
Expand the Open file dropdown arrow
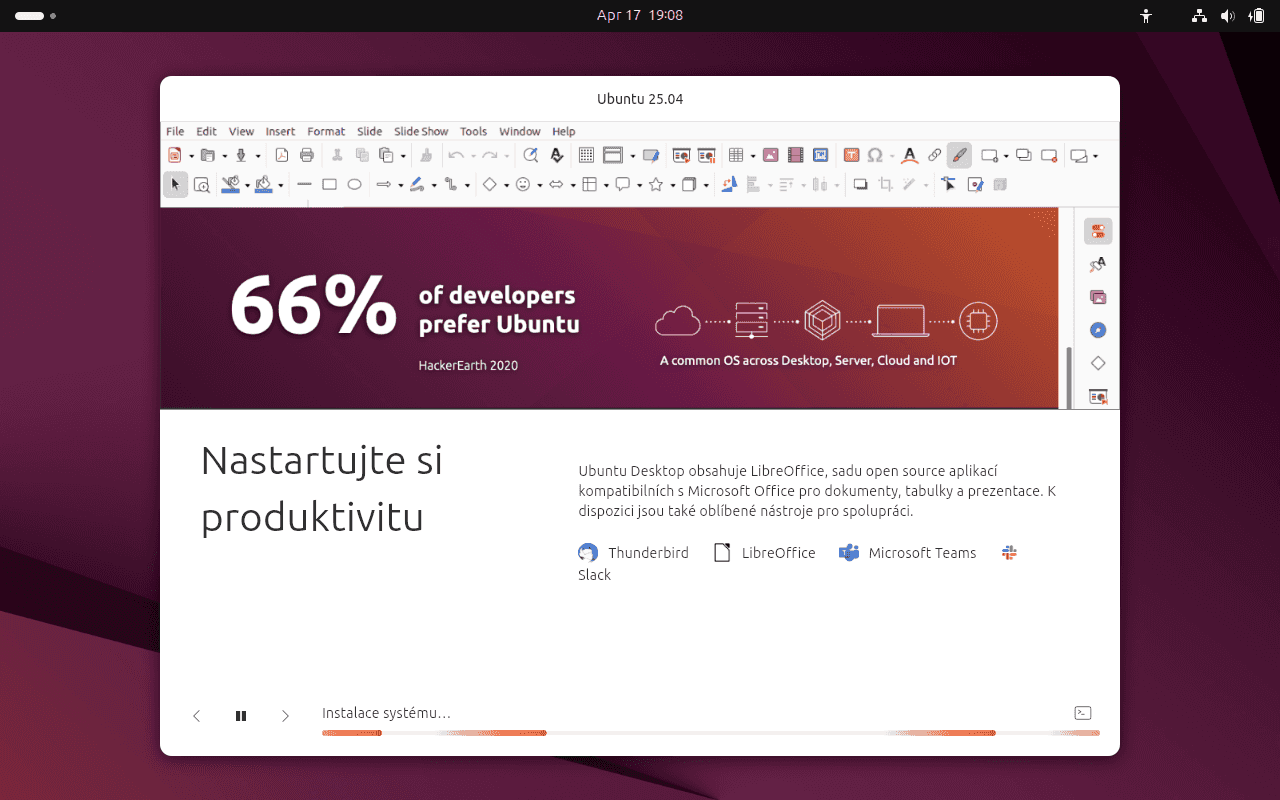[x=224, y=156]
